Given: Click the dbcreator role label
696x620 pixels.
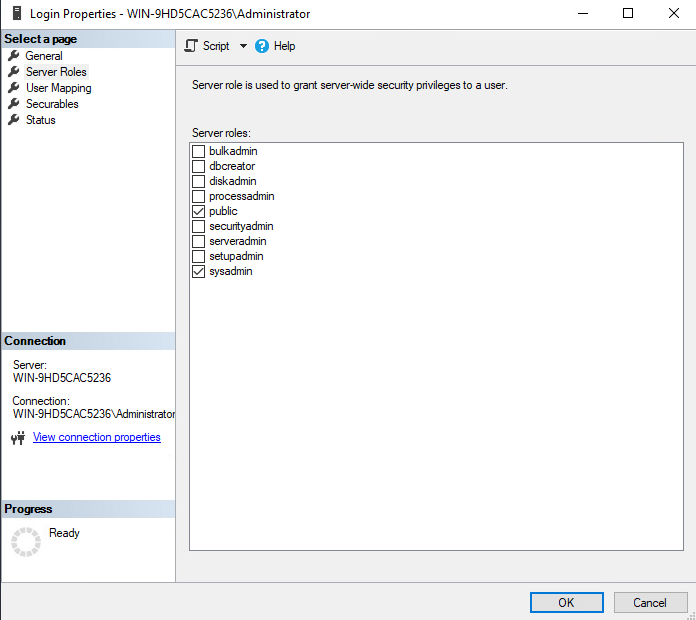Looking at the screenshot, I should point(232,166).
